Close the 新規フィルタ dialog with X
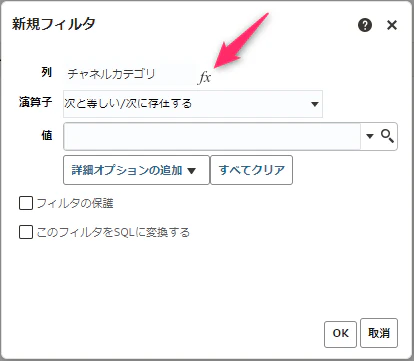The width and height of the screenshot is (414, 361). point(392,25)
